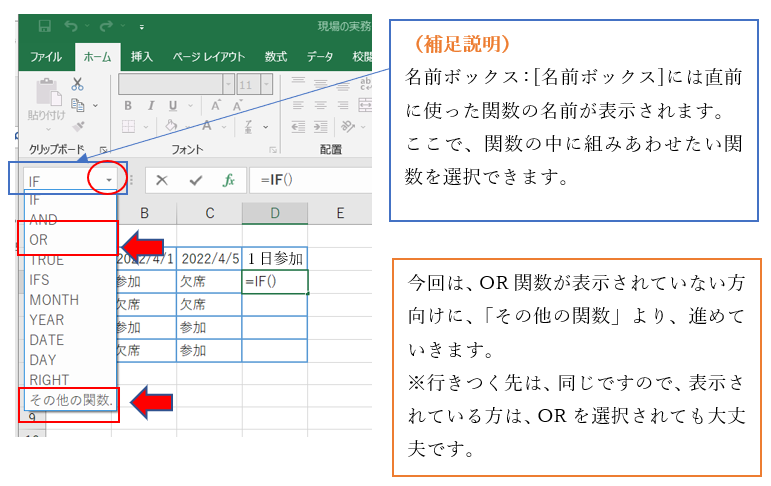Click the Insert Function fx icon
The width and height of the screenshot is (771, 486).
[228, 180]
